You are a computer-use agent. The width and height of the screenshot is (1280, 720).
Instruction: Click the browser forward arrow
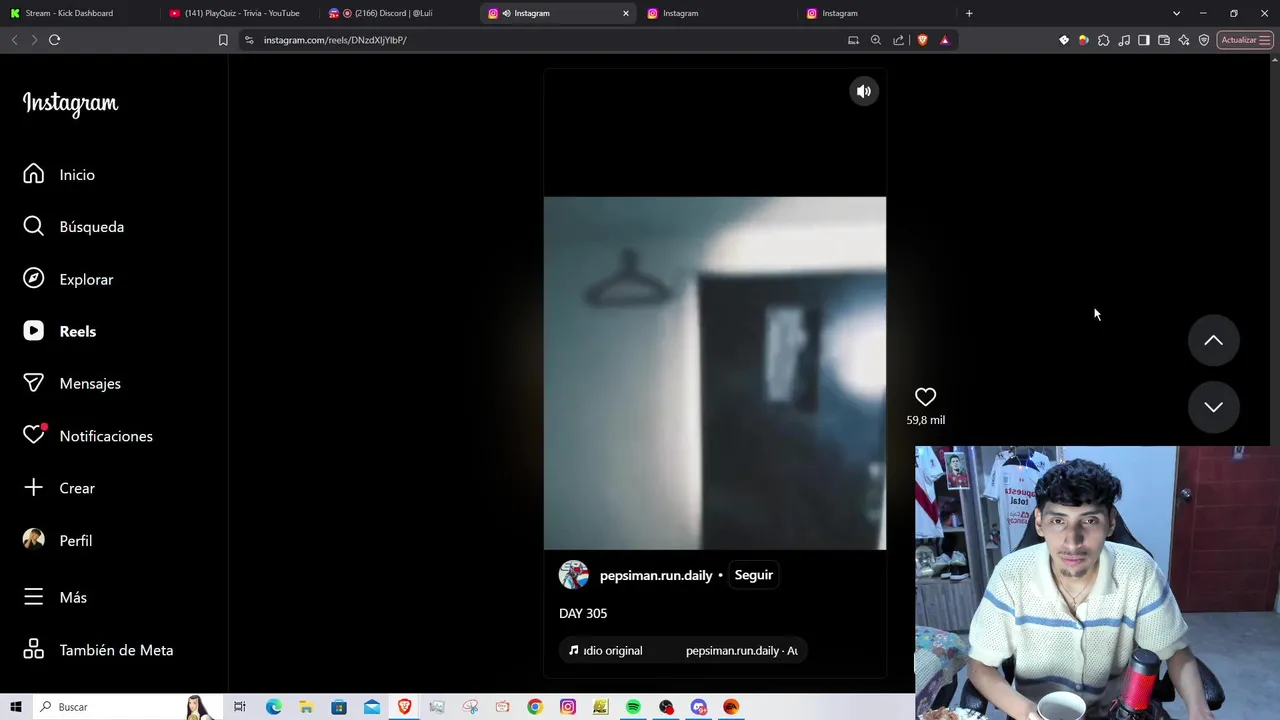pos(34,40)
